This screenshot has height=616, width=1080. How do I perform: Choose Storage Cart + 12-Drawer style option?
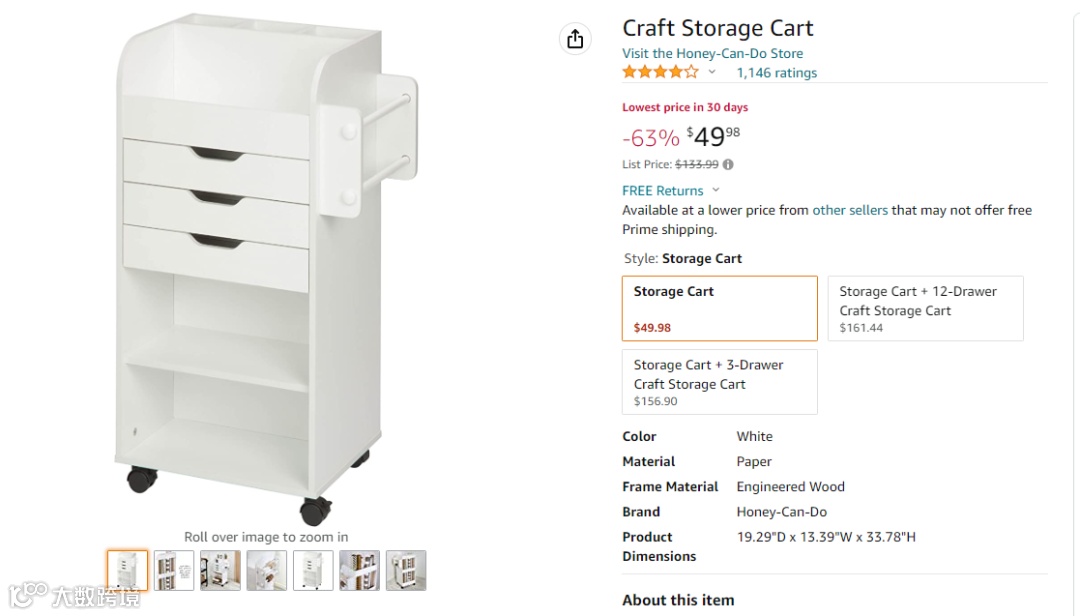(925, 308)
